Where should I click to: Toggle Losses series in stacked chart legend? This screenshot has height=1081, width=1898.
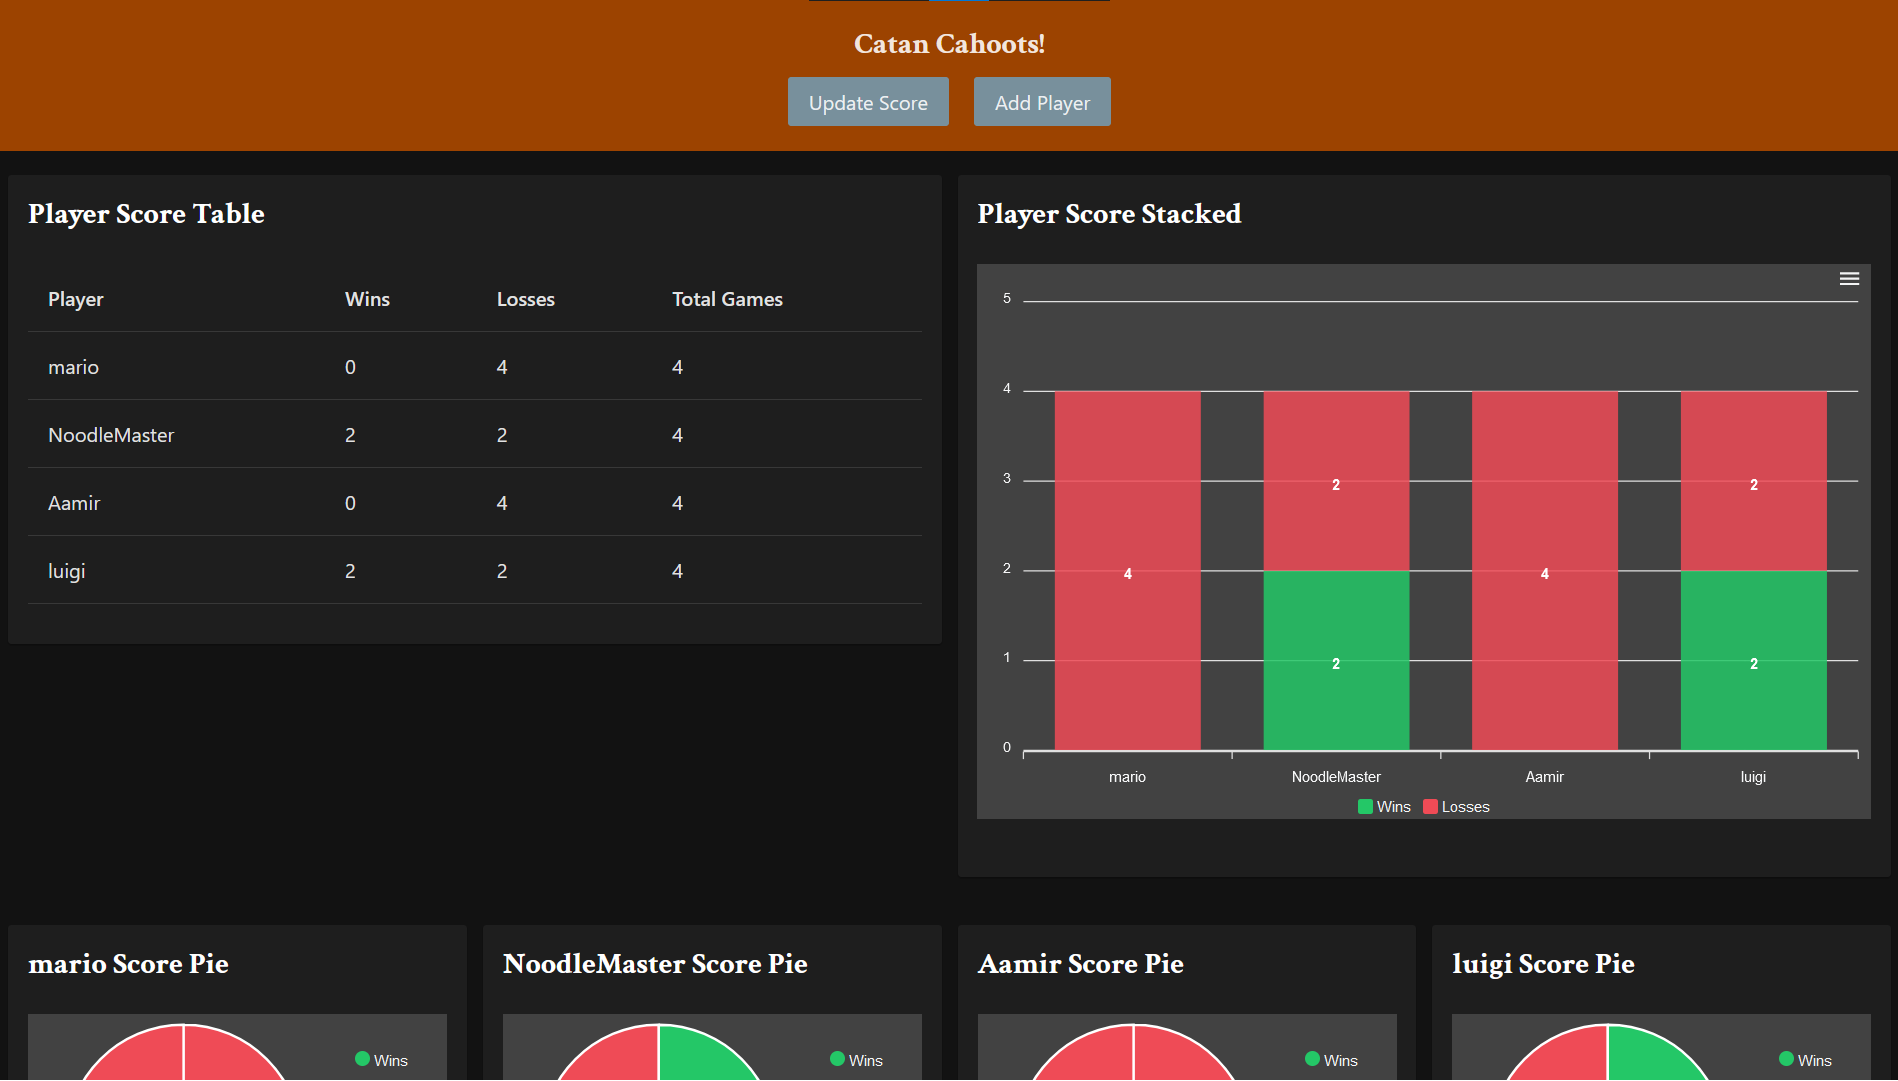click(x=1456, y=807)
